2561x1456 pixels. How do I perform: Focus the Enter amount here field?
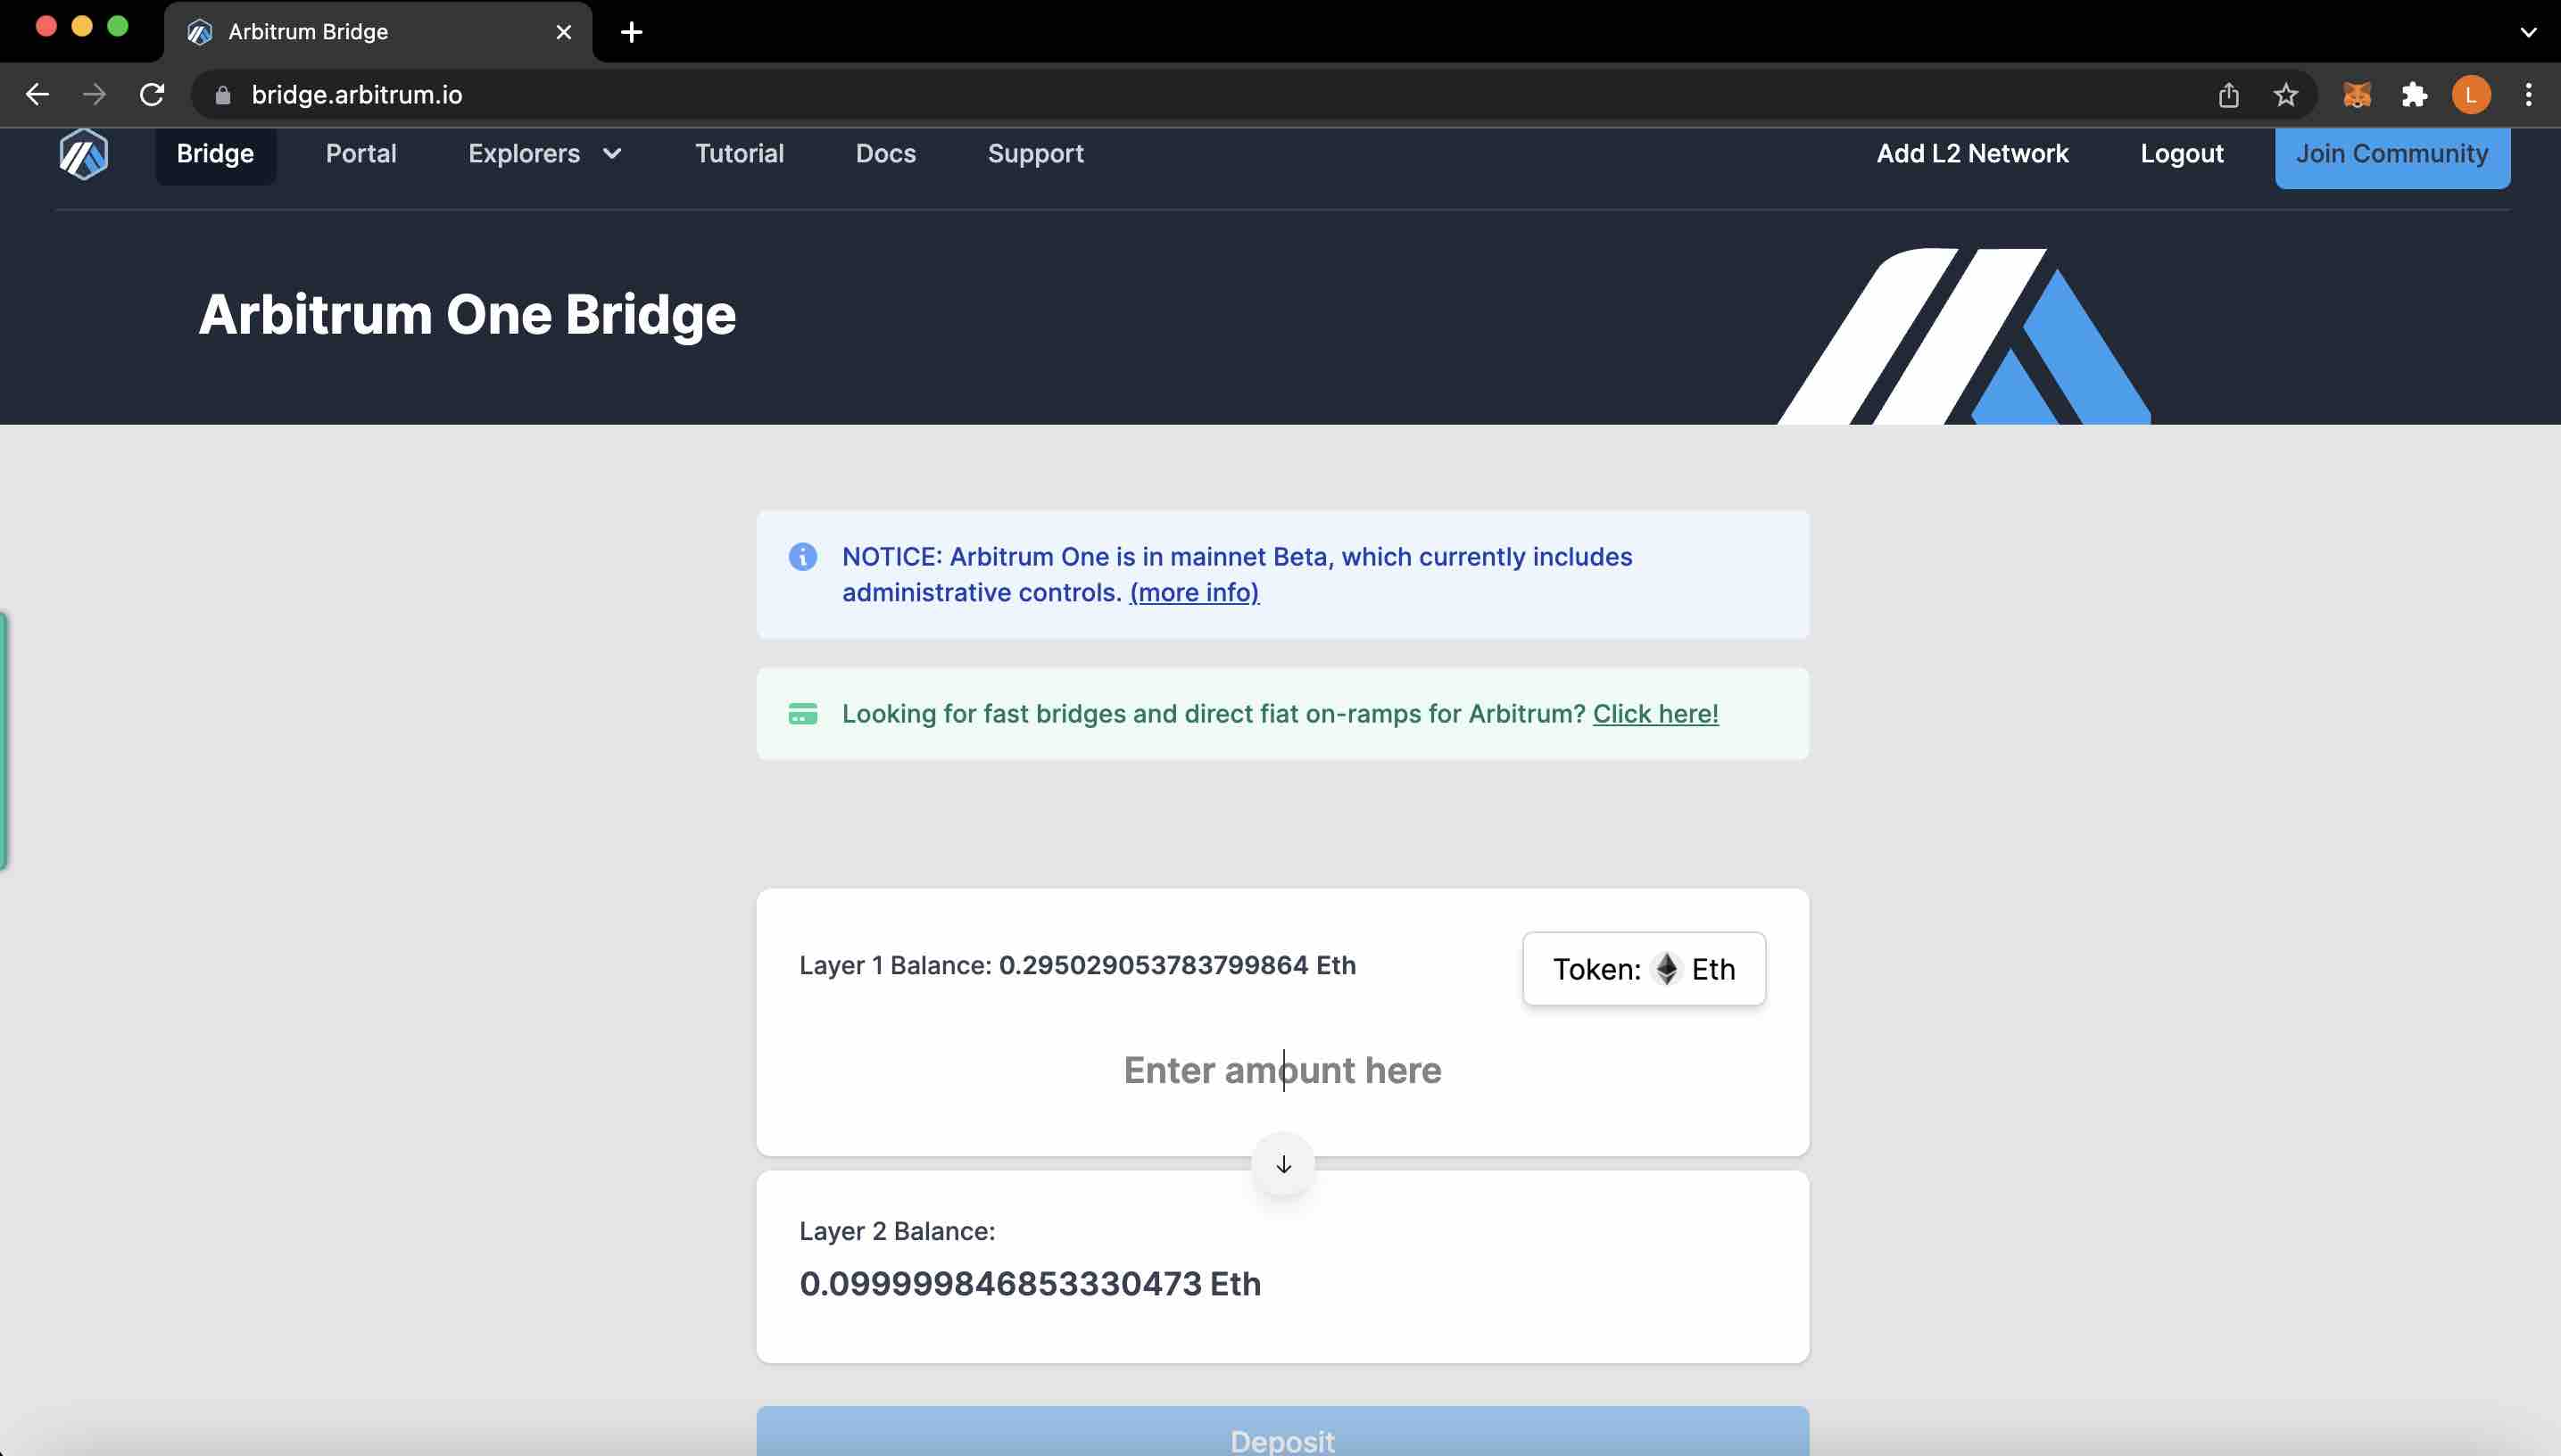tap(1283, 1071)
